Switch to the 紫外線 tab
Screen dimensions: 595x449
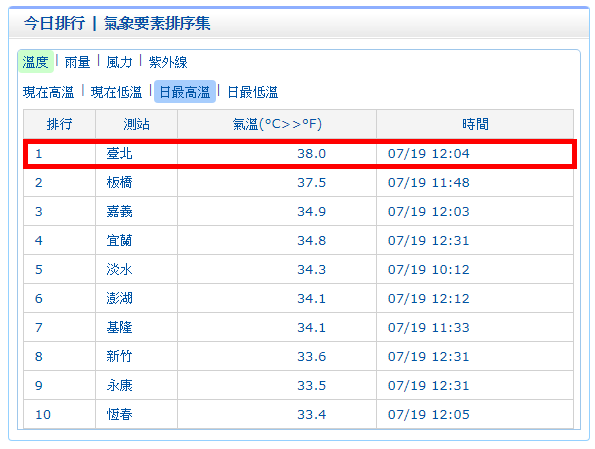pos(168,62)
